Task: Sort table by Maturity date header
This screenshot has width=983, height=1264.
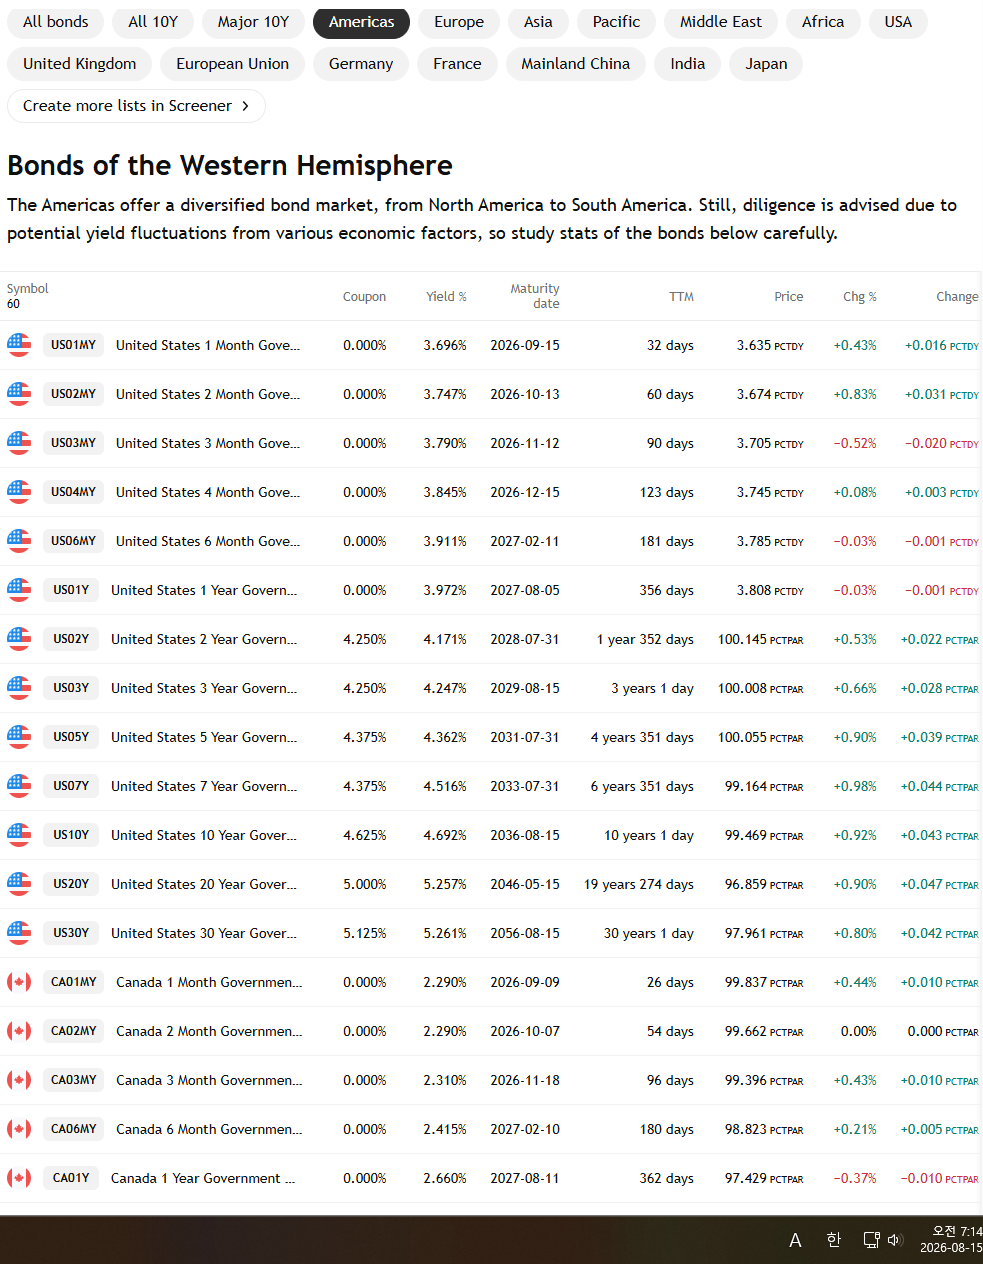Action: (535, 296)
